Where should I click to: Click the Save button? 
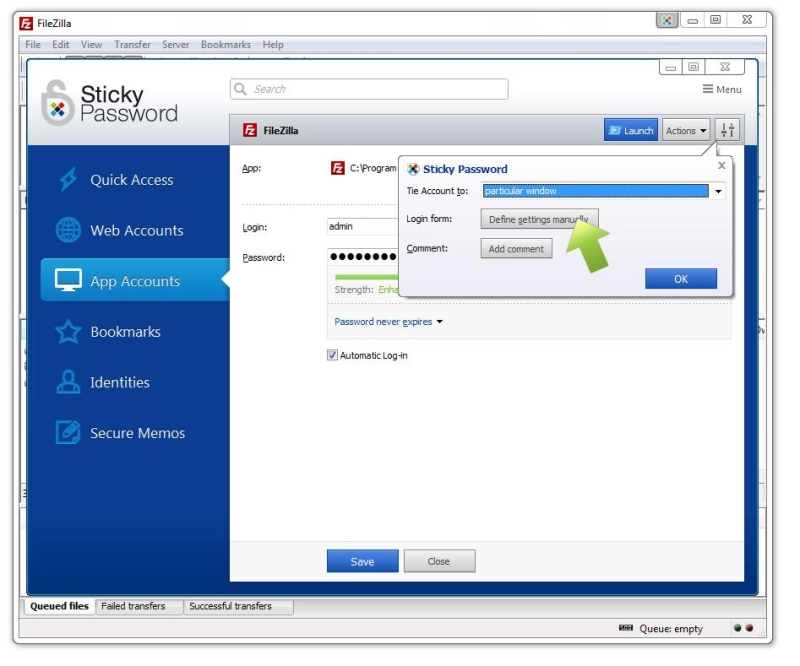point(363,561)
